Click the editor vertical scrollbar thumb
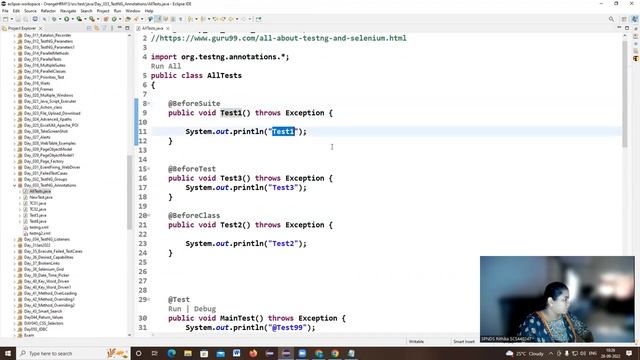Screen dimensions: 640x360 click(625, 93)
